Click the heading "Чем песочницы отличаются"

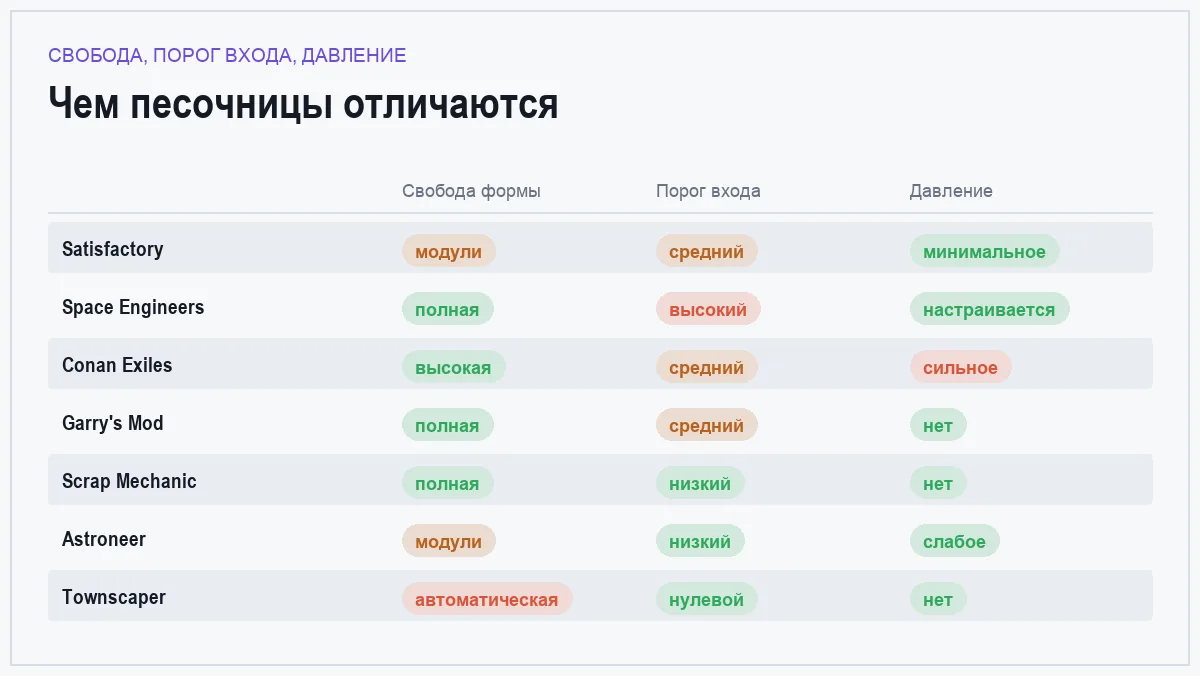click(303, 104)
